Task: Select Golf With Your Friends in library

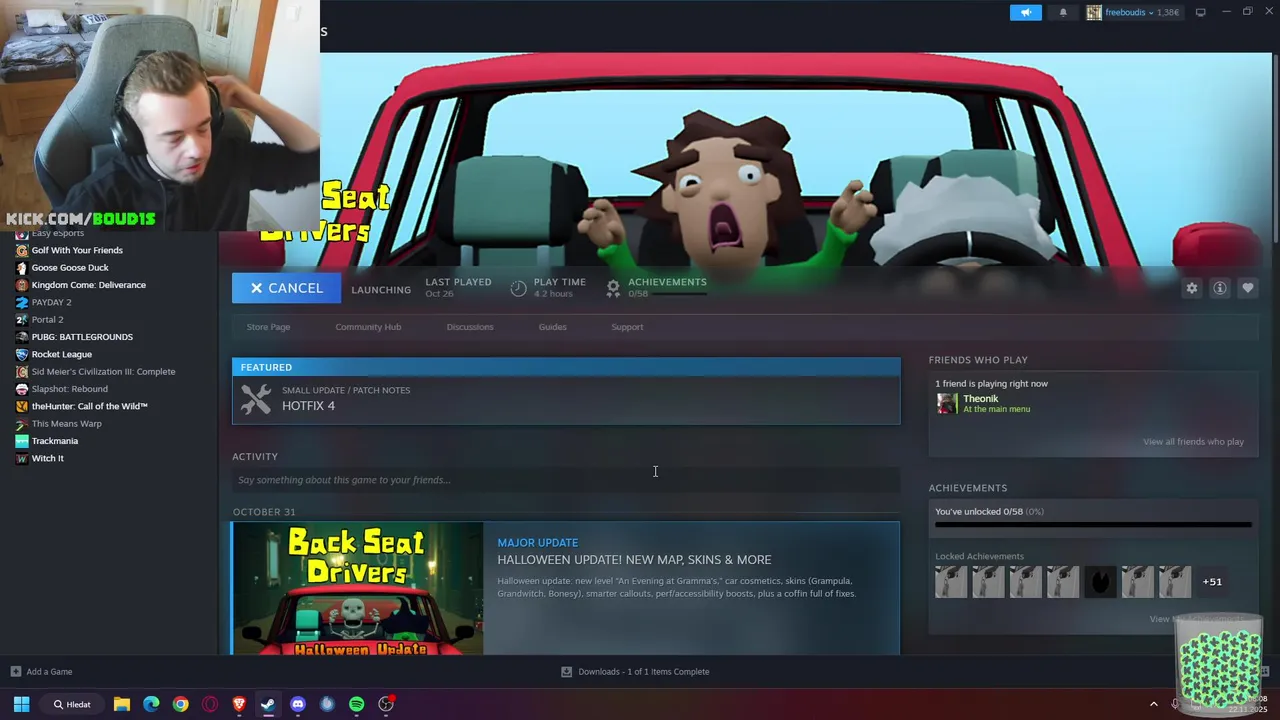Action: (x=77, y=250)
